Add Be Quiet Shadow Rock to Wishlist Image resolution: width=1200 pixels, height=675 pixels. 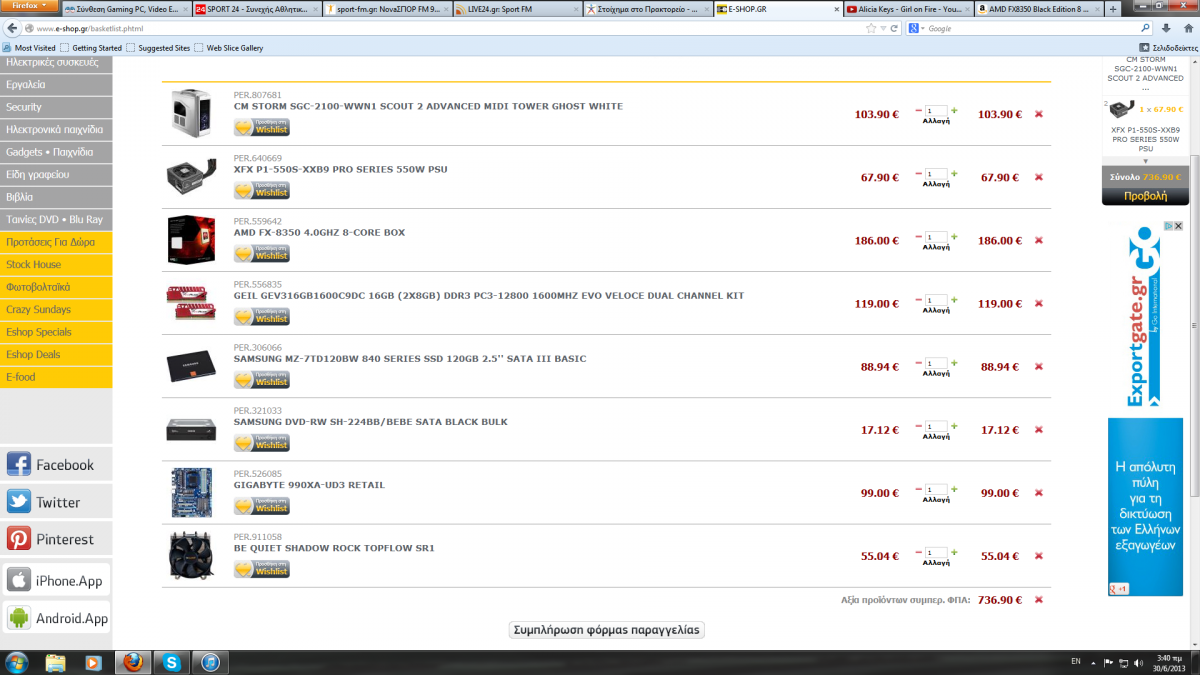point(262,569)
